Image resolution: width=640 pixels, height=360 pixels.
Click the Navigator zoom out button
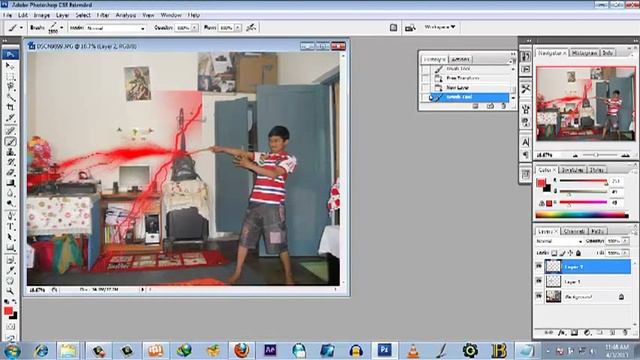pyautogui.click(x=575, y=155)
